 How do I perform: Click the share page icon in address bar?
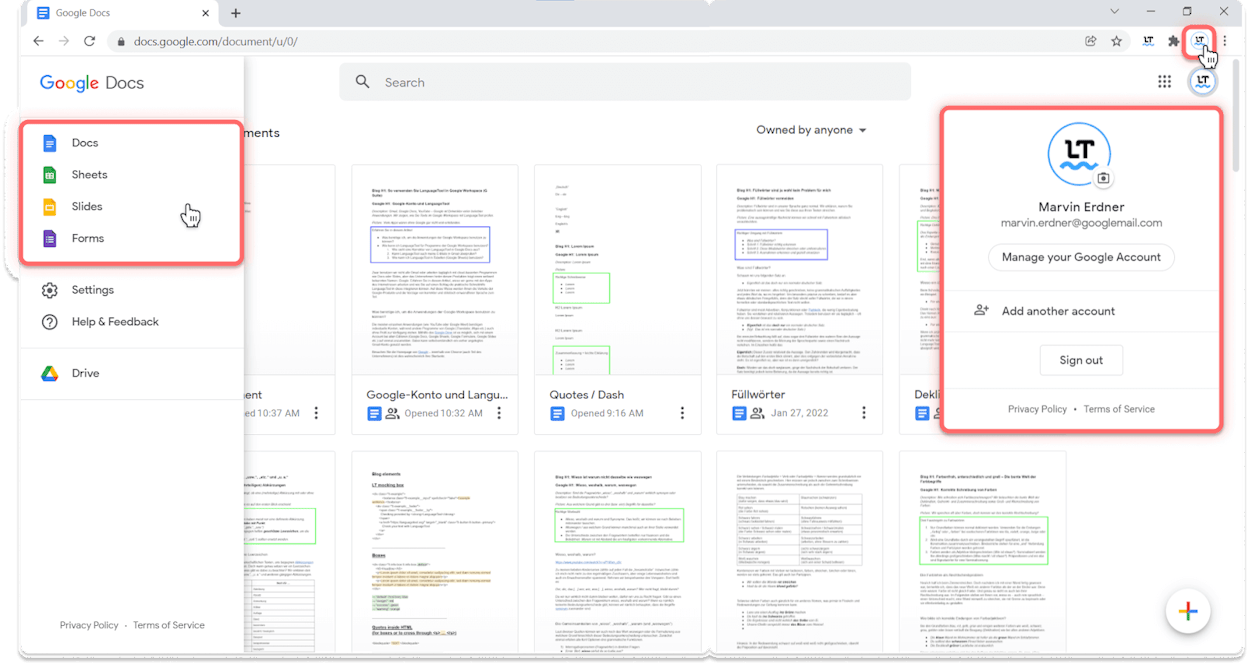(1090, 41)
